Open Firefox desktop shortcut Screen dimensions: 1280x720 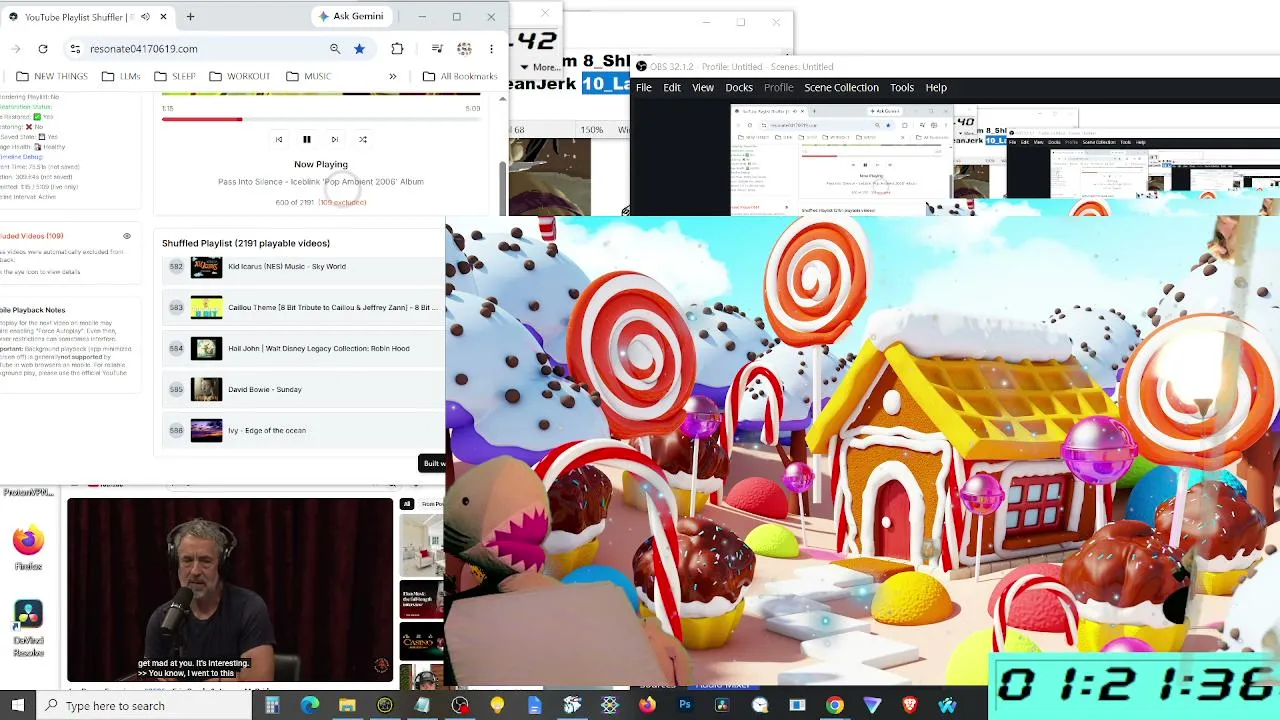pos(28,548)
